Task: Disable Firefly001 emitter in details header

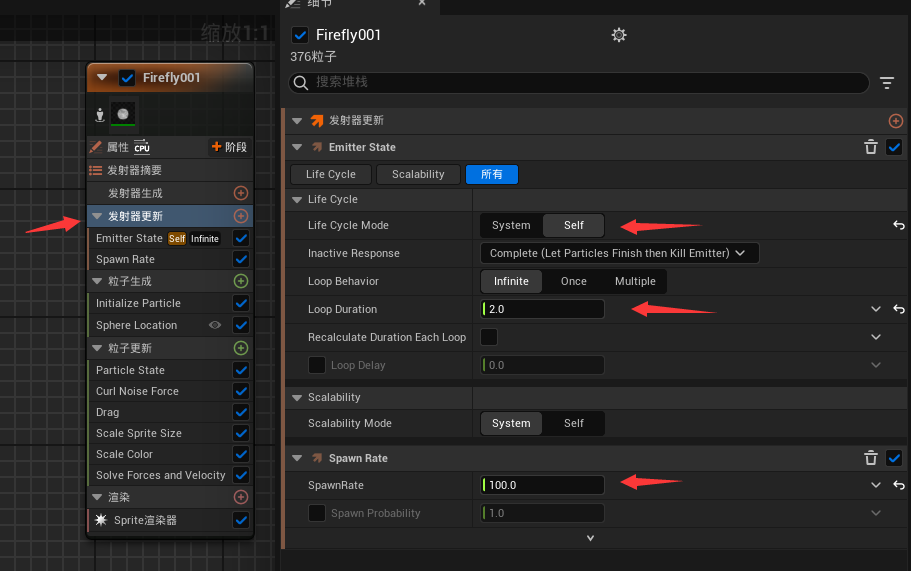Action: pos(300,35)
